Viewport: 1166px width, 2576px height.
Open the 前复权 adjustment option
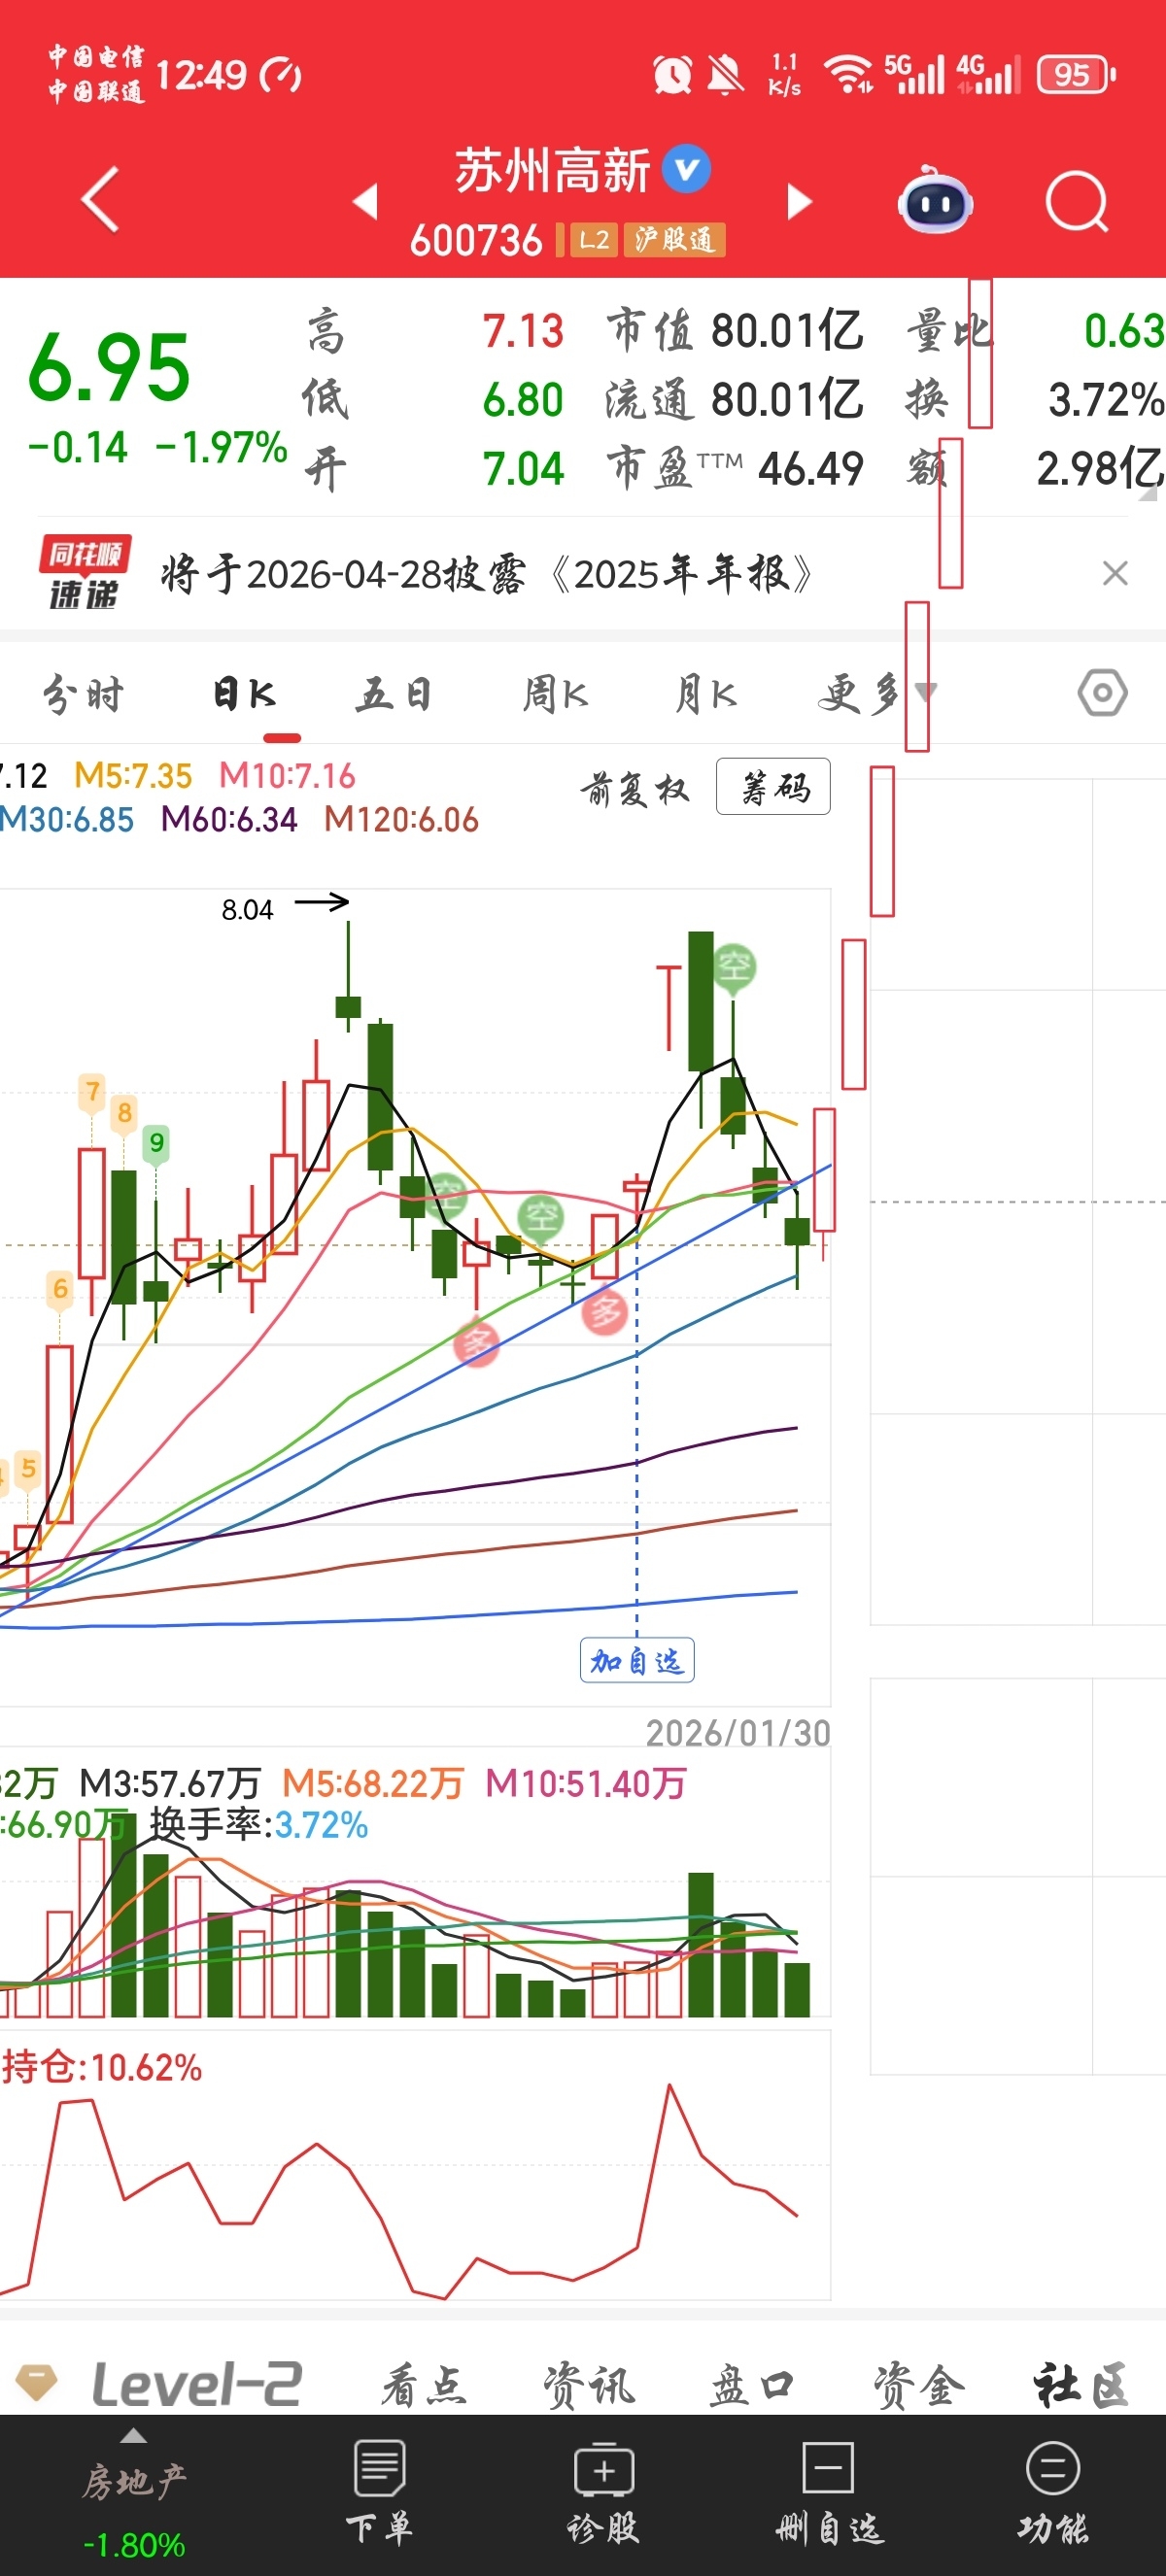[635, 789]
